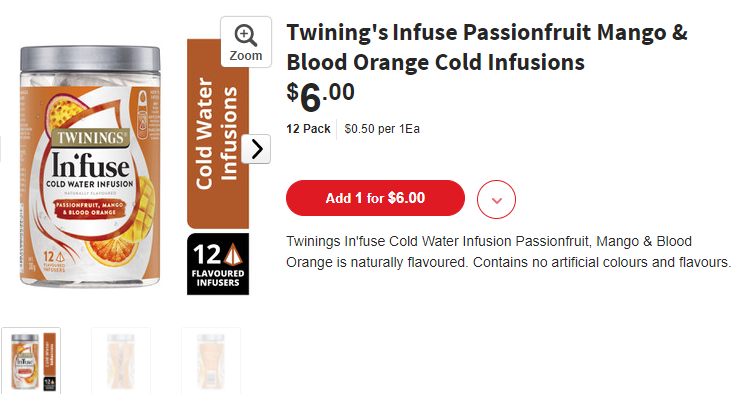Click the $6.00 price text

(321, 97)
